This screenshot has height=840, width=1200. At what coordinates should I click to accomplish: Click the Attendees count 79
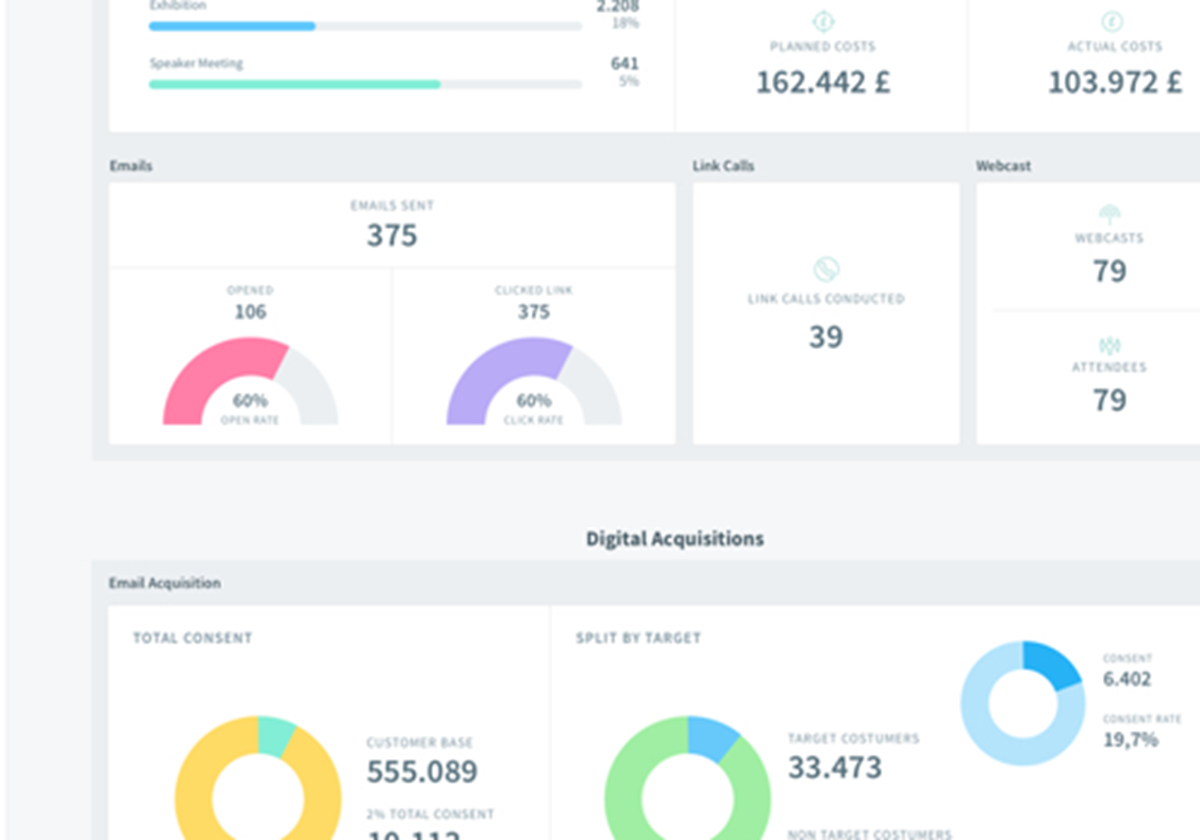point(1109,400)
